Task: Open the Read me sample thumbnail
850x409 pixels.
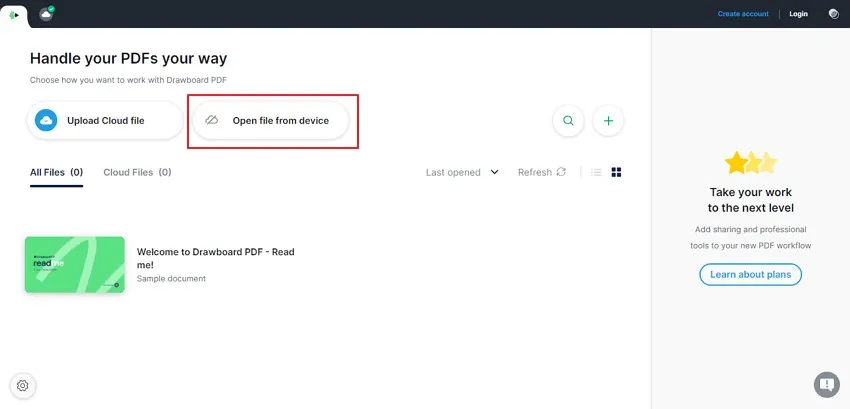Action: [75, 265]
